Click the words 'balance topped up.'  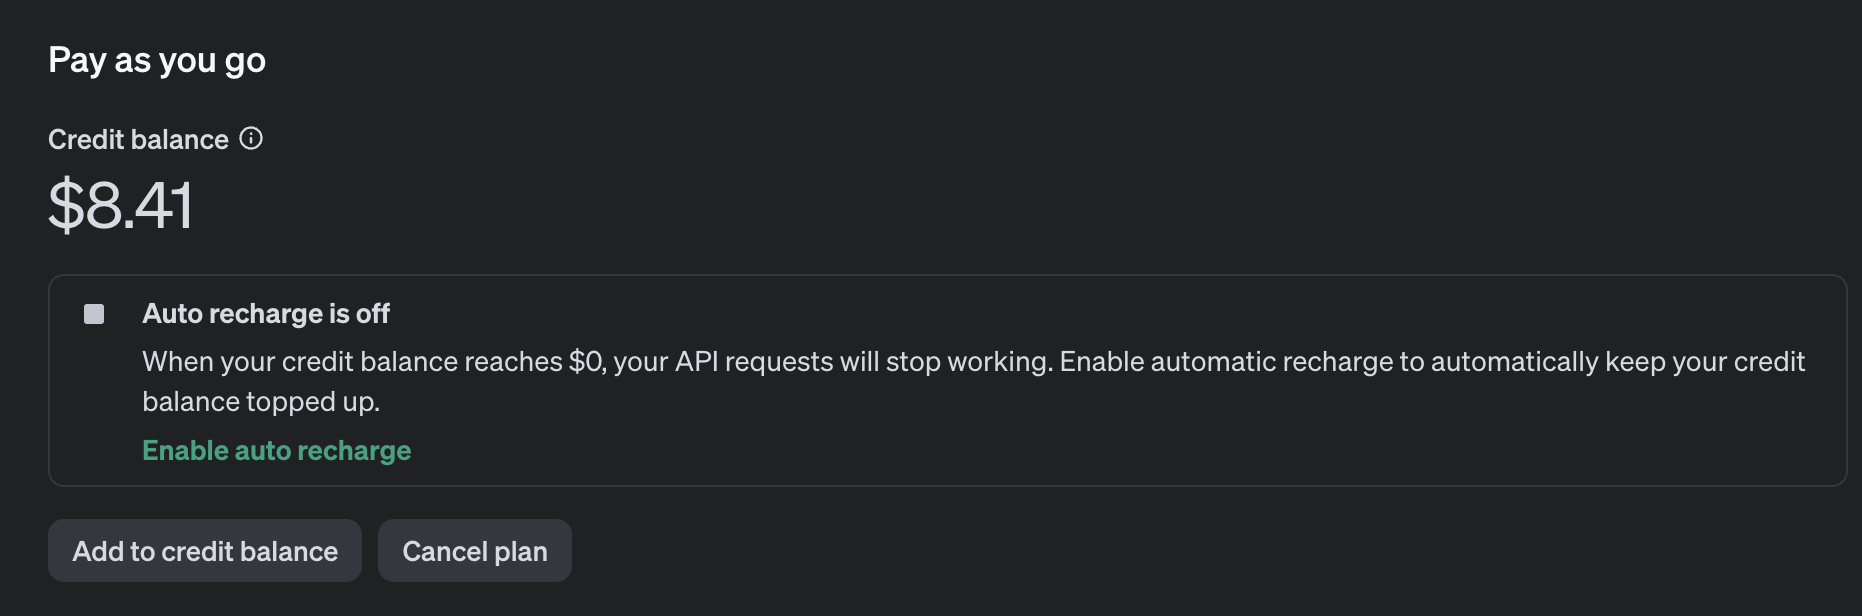(x=261, y=402)
